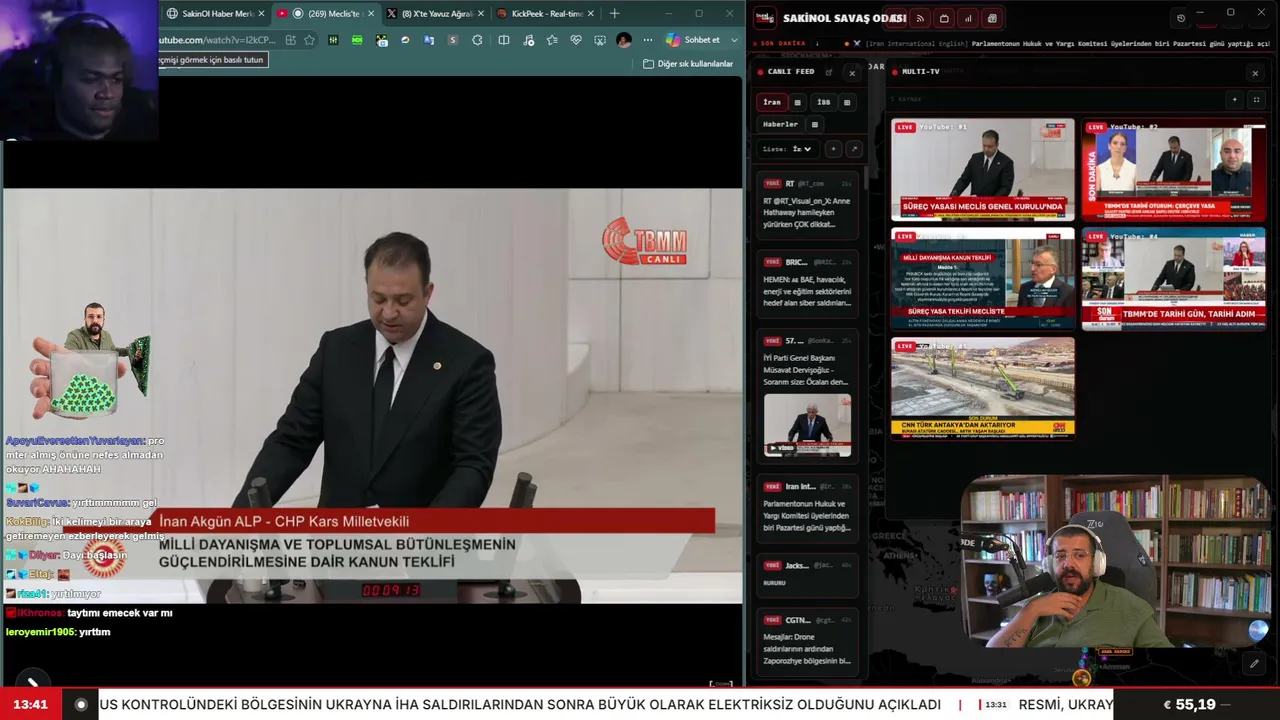Click the pencil edit button on the map
Image resolution: width=1280 pixels, height=720 pixels.
coord(1254,663)
